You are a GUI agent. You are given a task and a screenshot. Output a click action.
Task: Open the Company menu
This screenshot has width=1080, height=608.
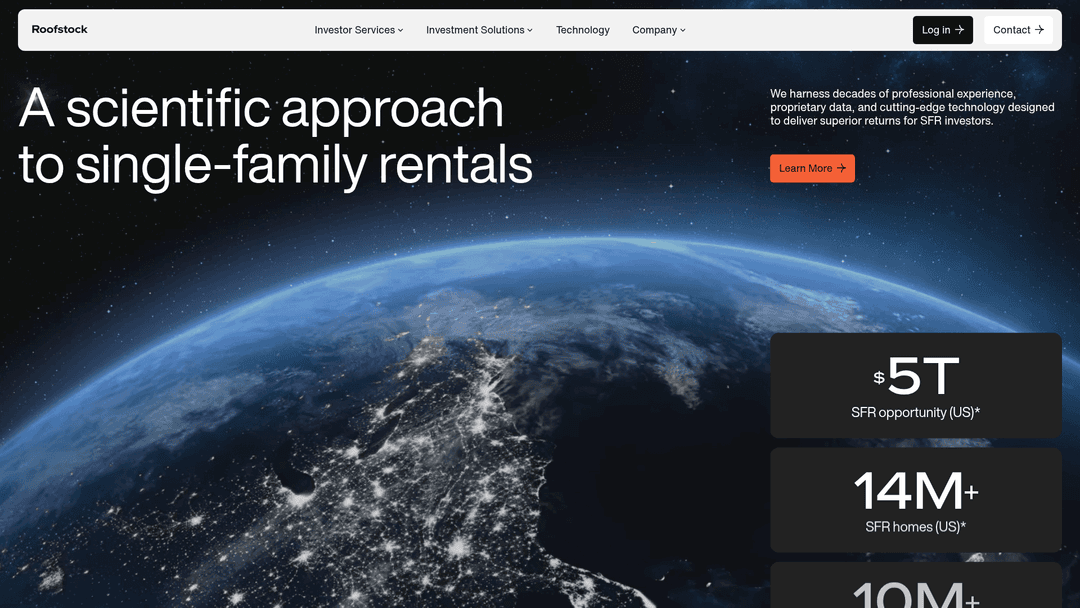click(659, 30)
